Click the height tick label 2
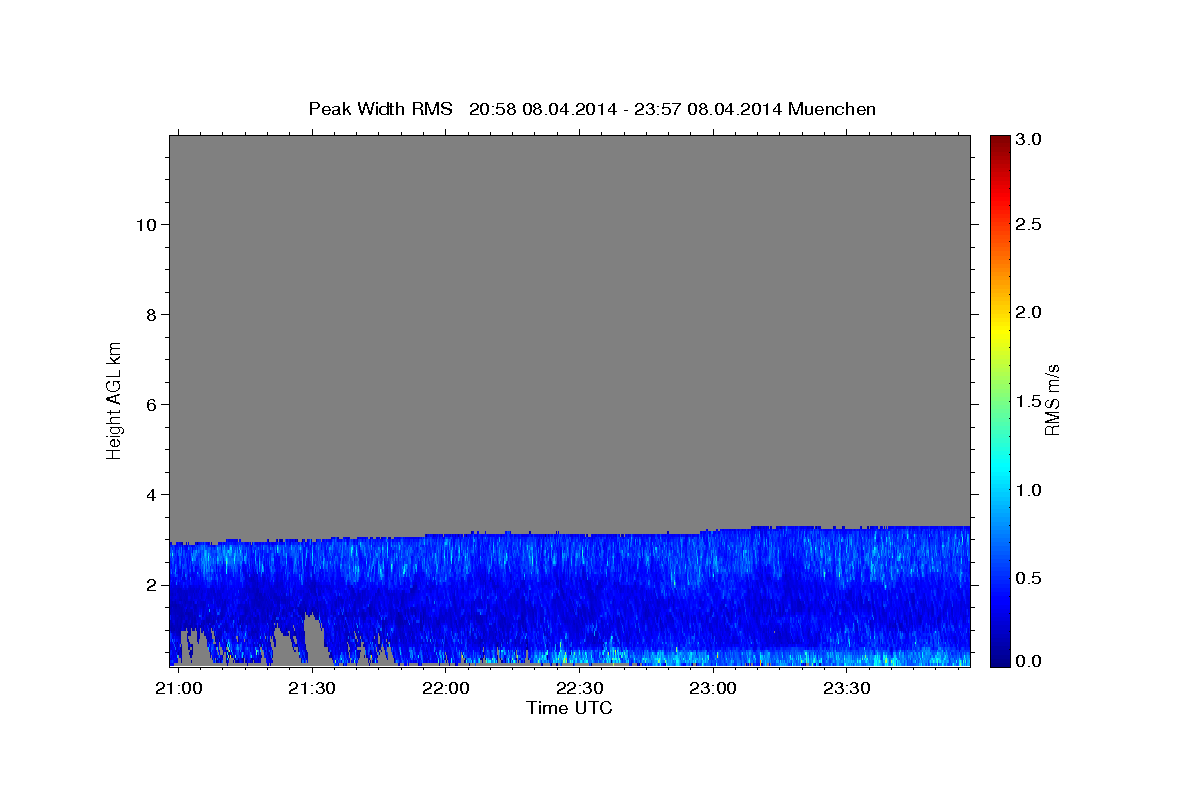This screenshot has width=1200, height=800. [x=152, y=585]
